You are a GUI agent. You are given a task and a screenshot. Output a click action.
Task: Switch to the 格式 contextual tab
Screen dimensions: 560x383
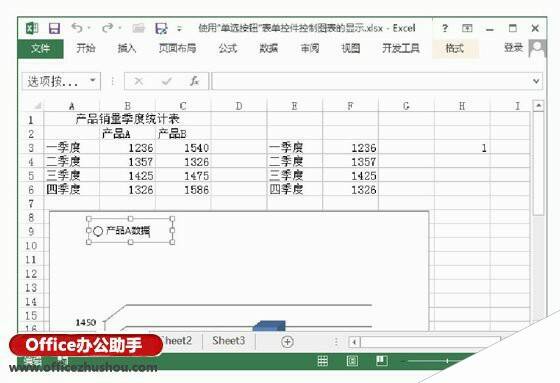click(455, 48)
